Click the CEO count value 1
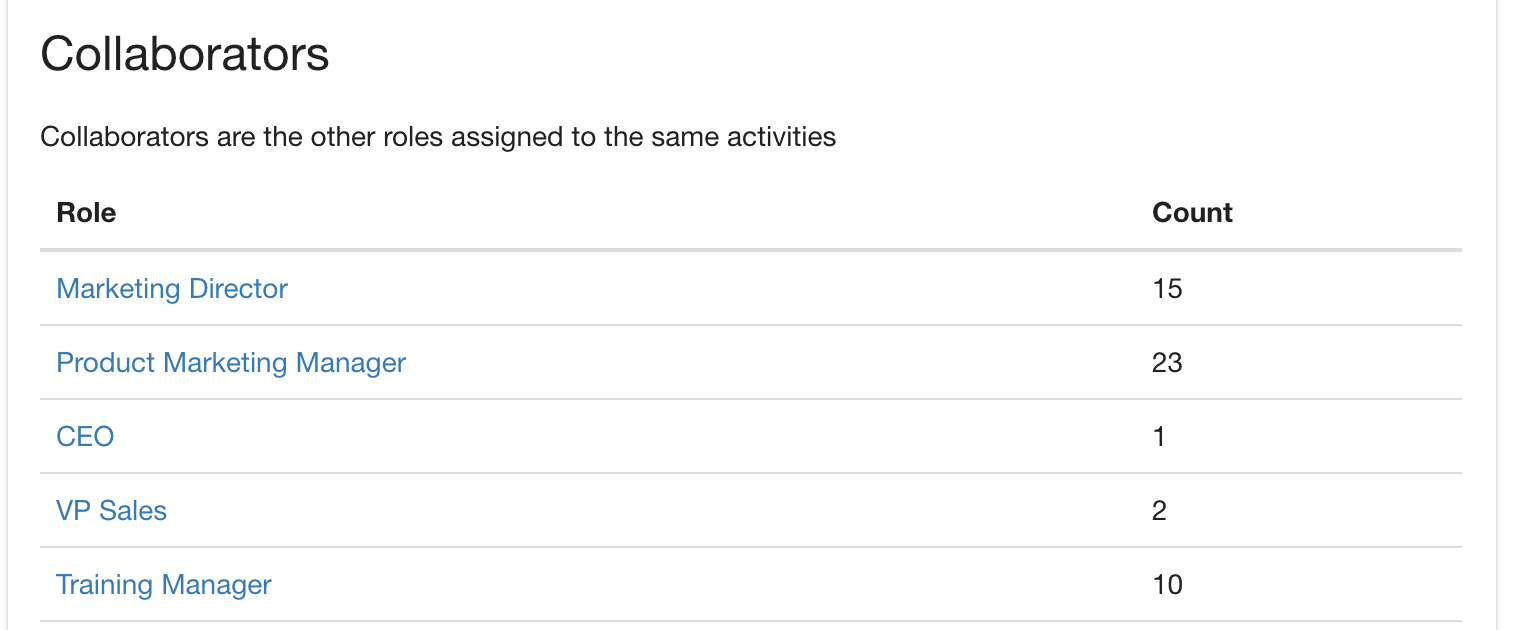This screenshot has height=630, width=1514. (x=1159, y=437)
